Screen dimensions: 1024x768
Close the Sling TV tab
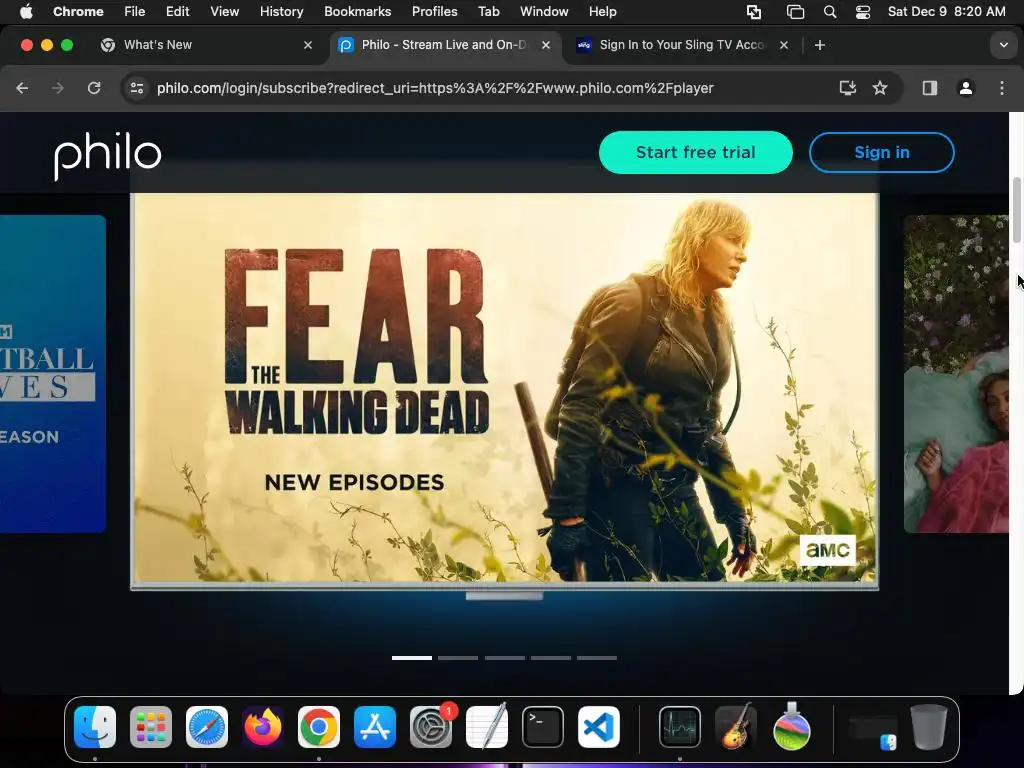[784, 45]
